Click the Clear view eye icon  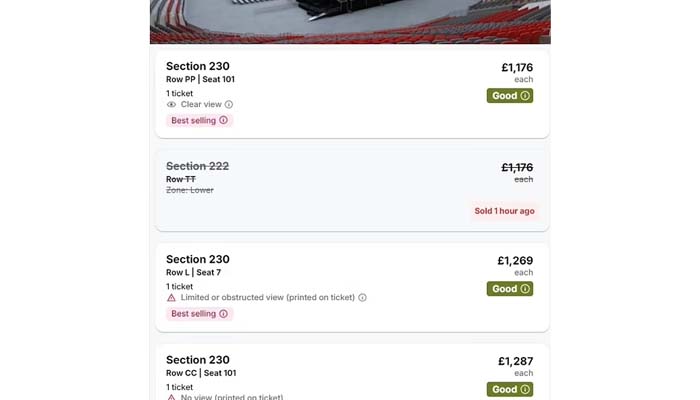(x=171, y=104)
